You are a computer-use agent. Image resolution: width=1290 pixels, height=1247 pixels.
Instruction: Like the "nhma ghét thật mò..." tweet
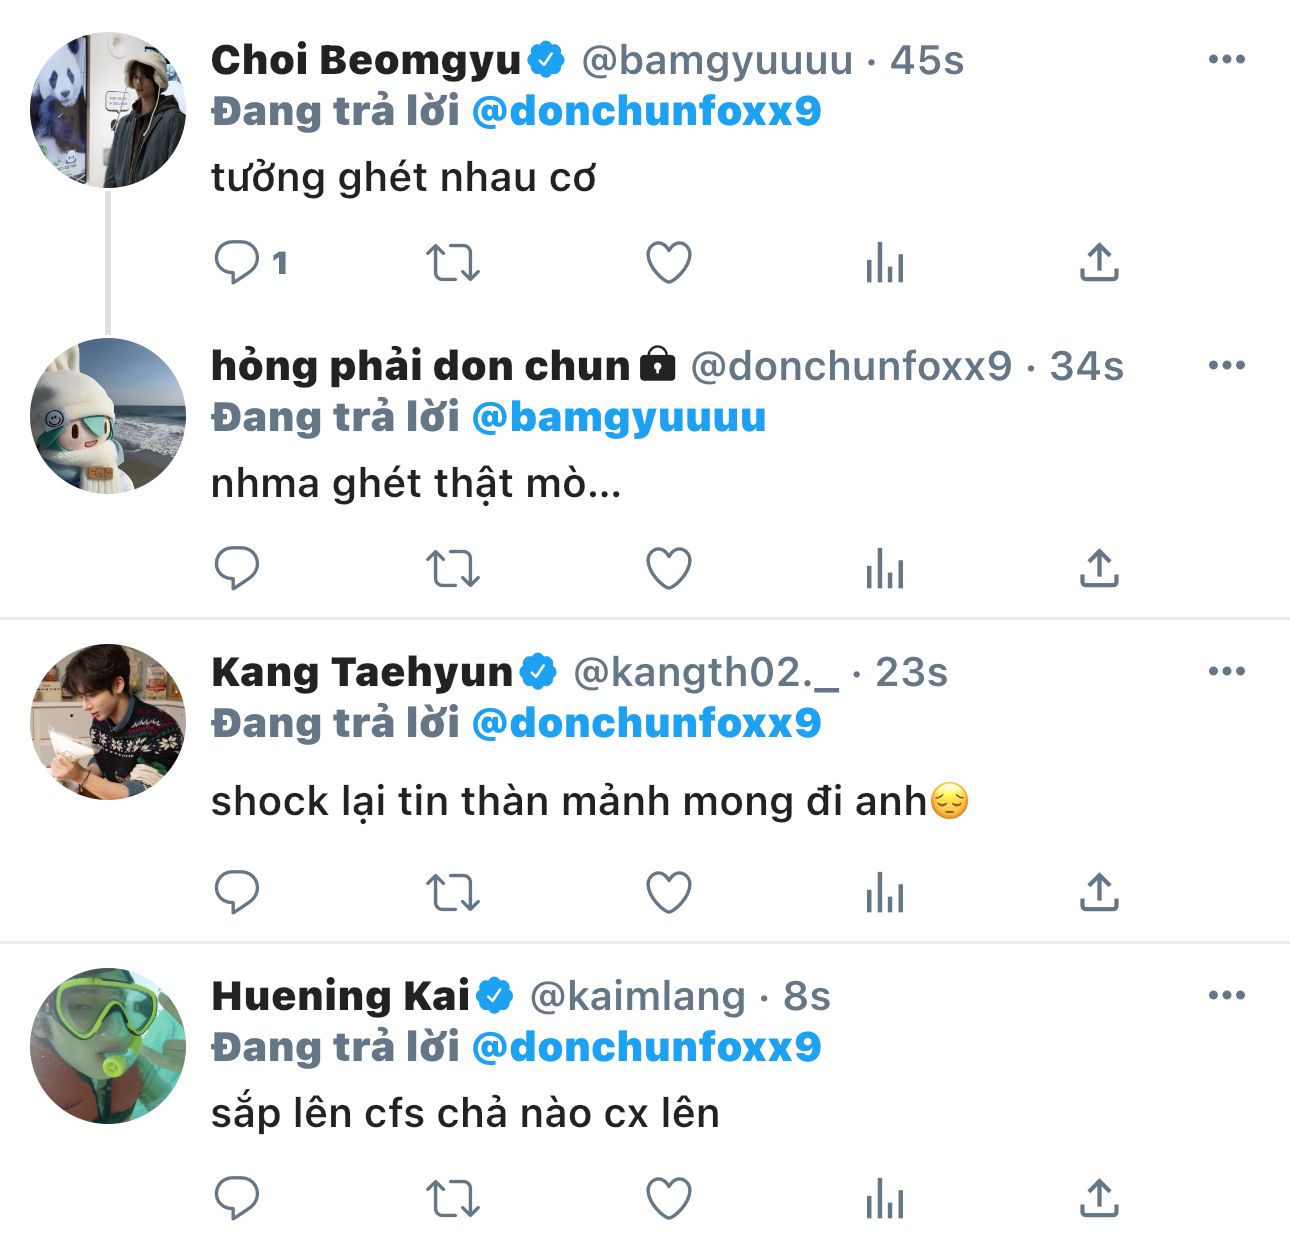pos(669,569)
